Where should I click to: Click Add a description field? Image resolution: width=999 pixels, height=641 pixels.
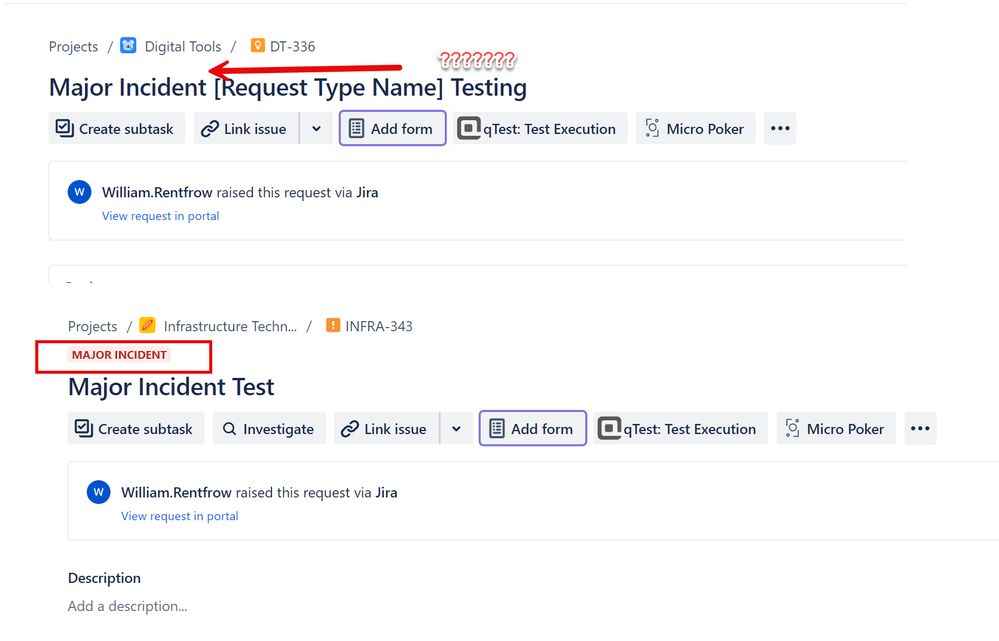tap(127, 607)
